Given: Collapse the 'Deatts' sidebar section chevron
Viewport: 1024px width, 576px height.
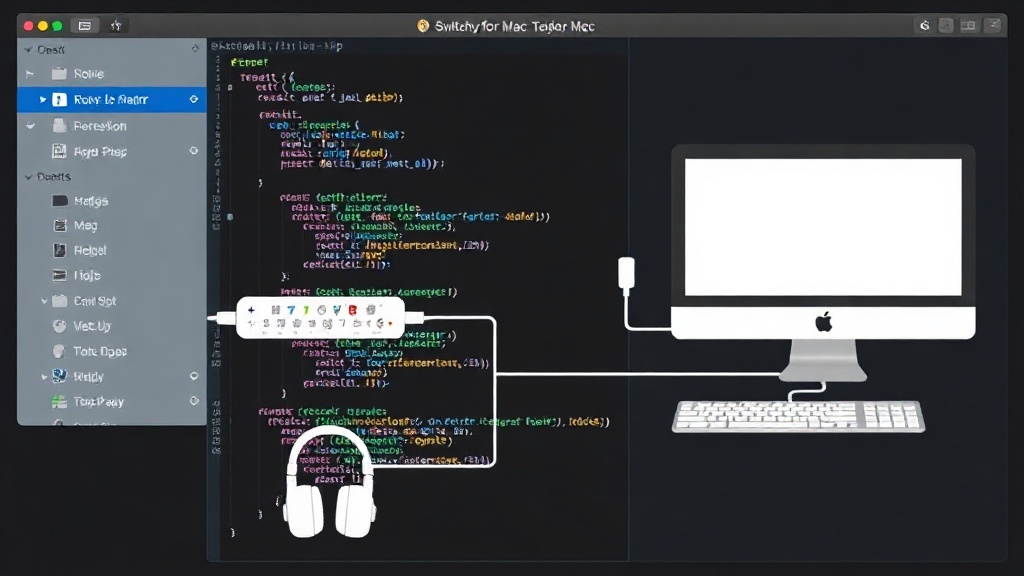Looking at the screenshot, I should [28, 177].
